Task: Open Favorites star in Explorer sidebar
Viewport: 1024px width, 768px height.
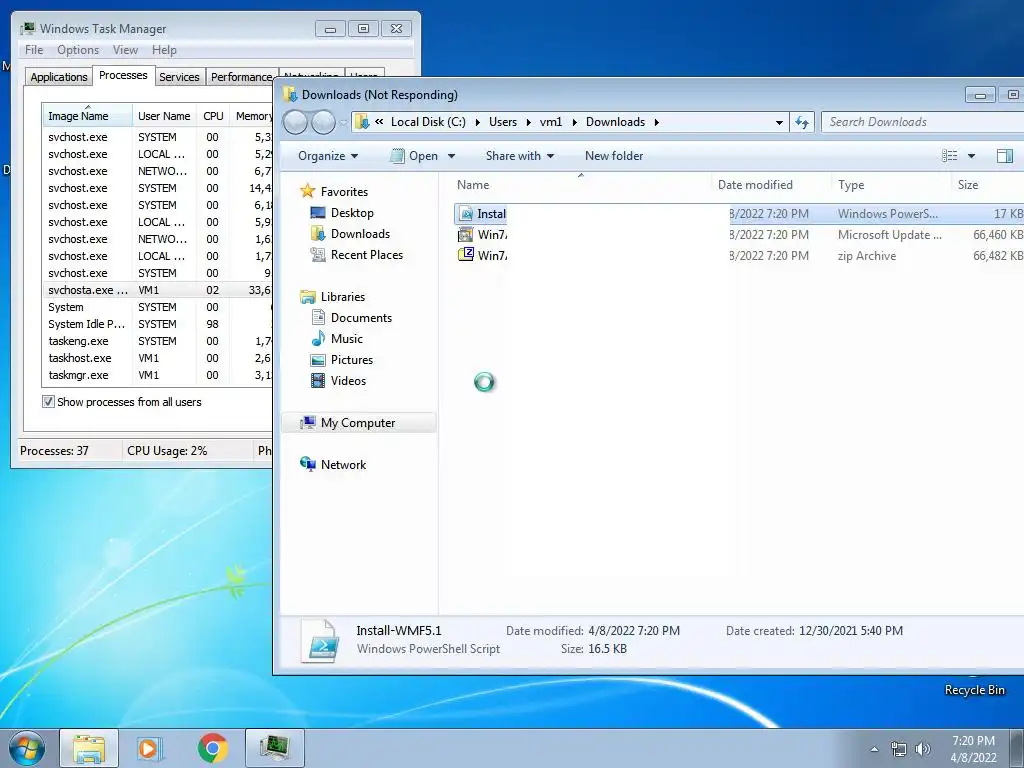Action: click(308, 191)
